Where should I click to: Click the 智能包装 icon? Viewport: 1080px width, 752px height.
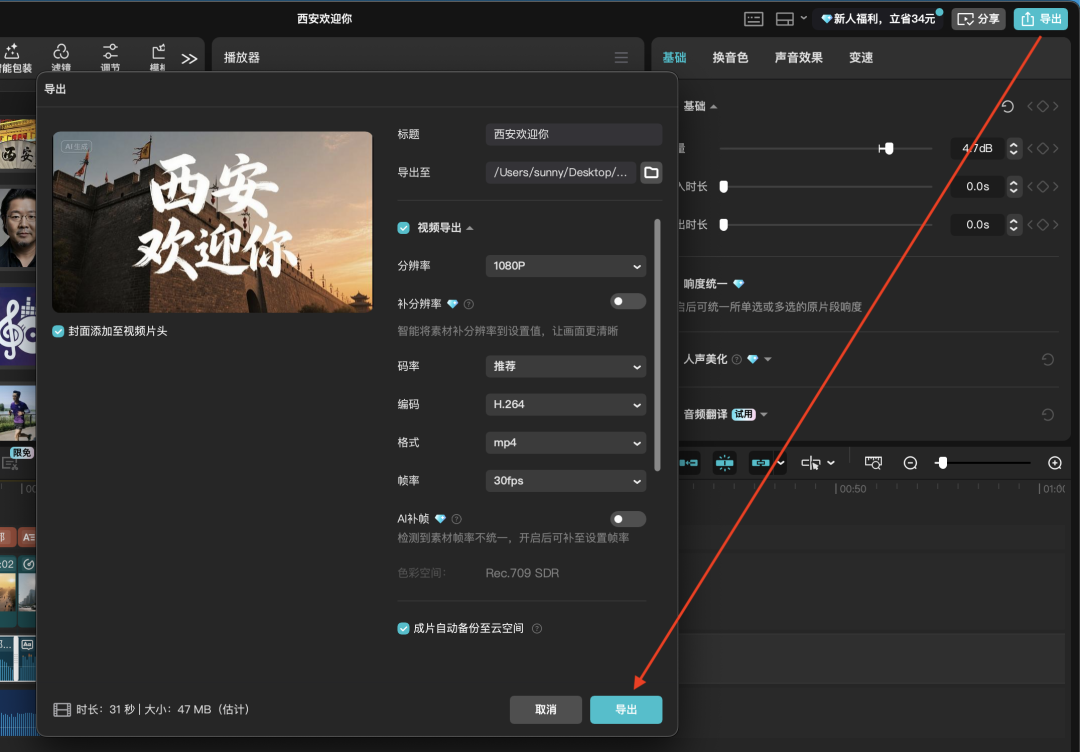point(15,55)
